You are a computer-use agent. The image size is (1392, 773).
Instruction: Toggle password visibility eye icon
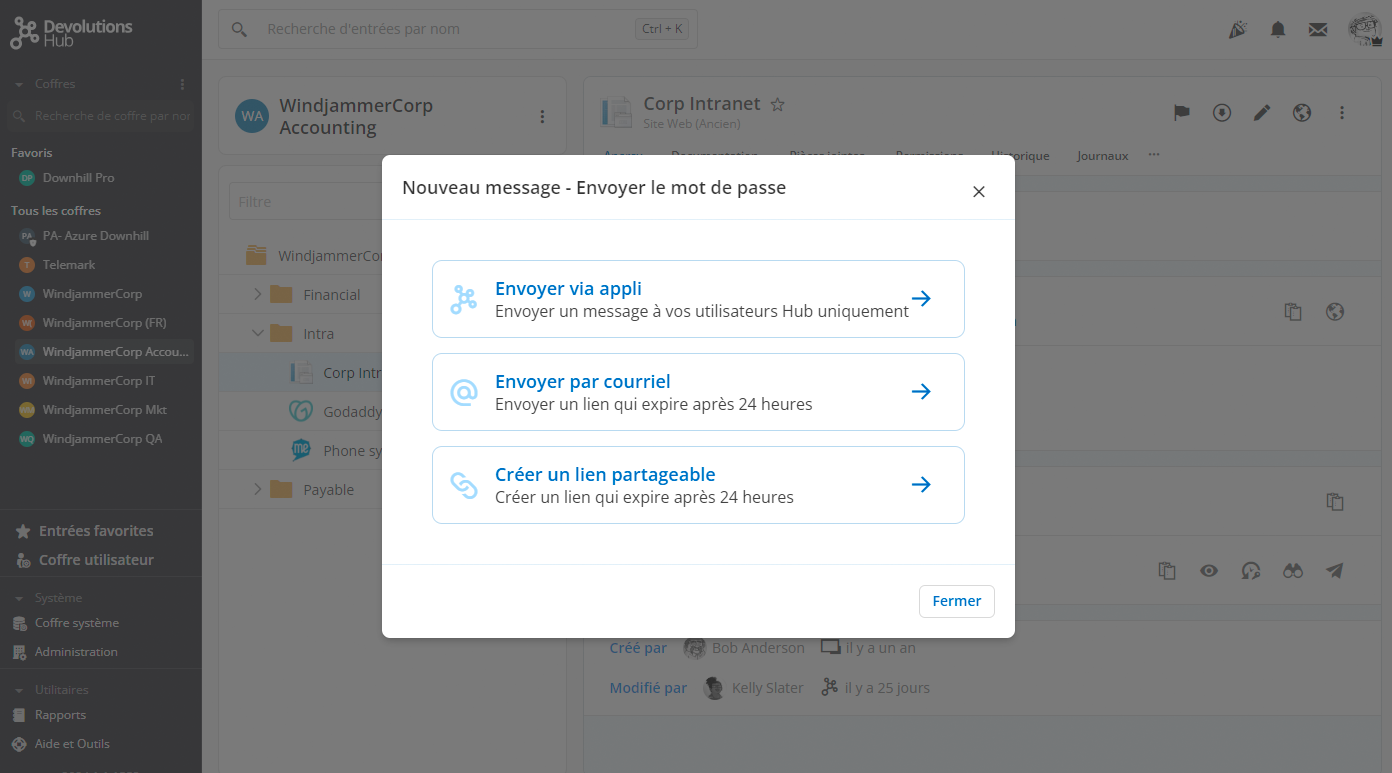[1209, 571]
